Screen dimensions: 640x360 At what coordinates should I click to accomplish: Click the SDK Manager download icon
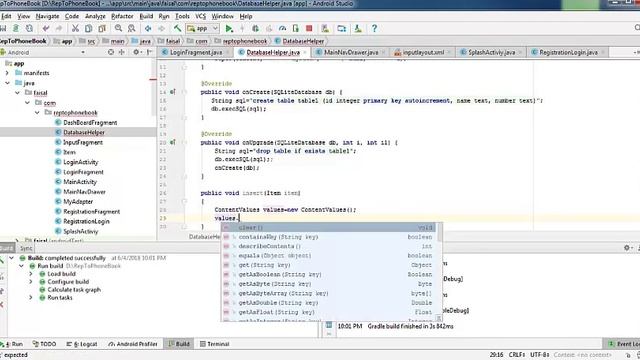(358, 29)
